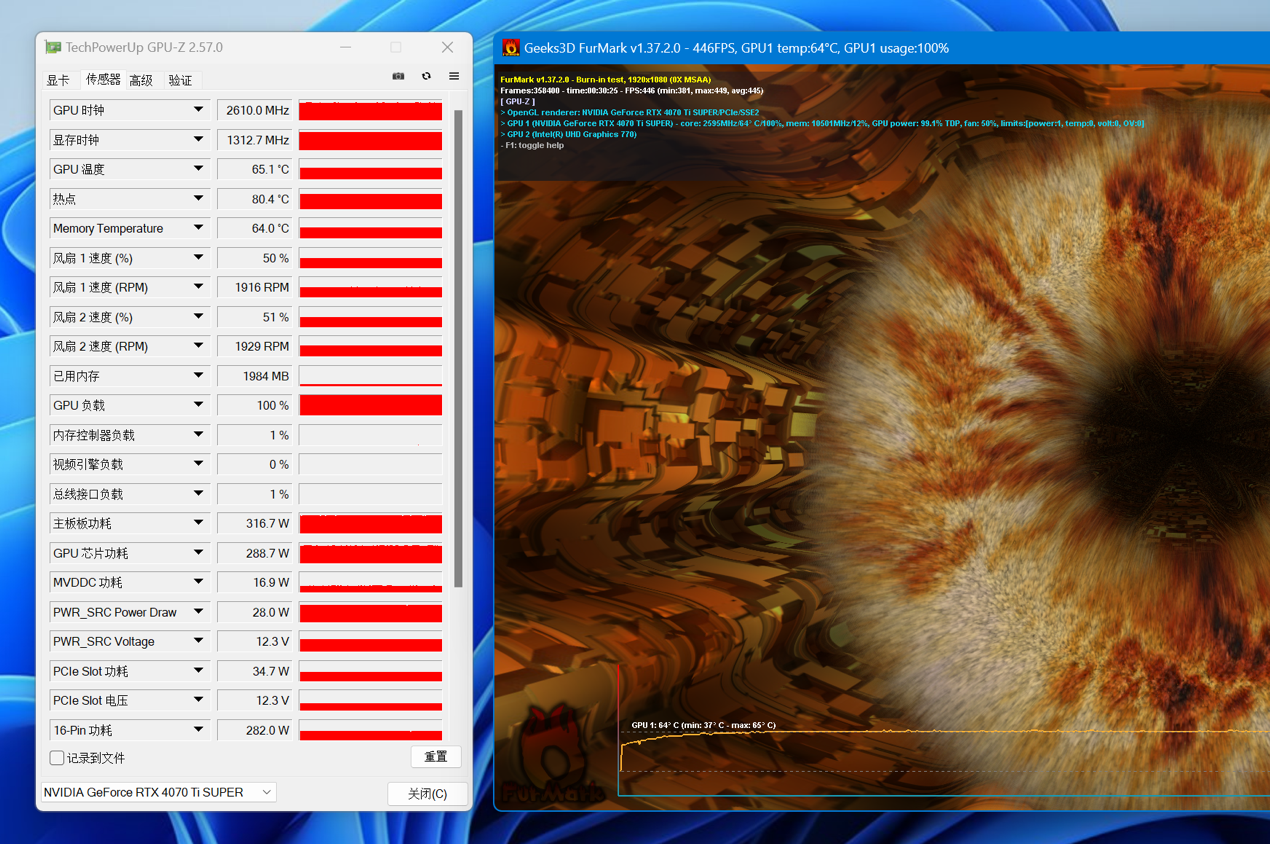Click the GPU-Z app icon in title bar
Screen dimensions: 1270x844
click(53, 47)
